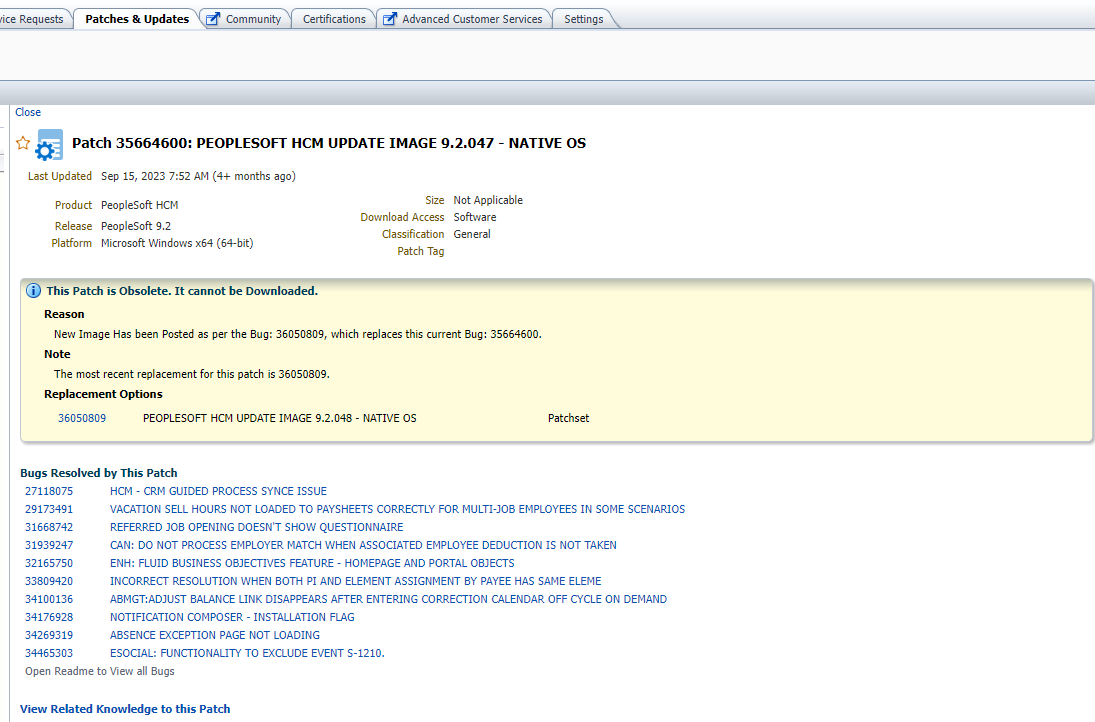Open the fluid business objectives enhancement bug

pos(48,563)
